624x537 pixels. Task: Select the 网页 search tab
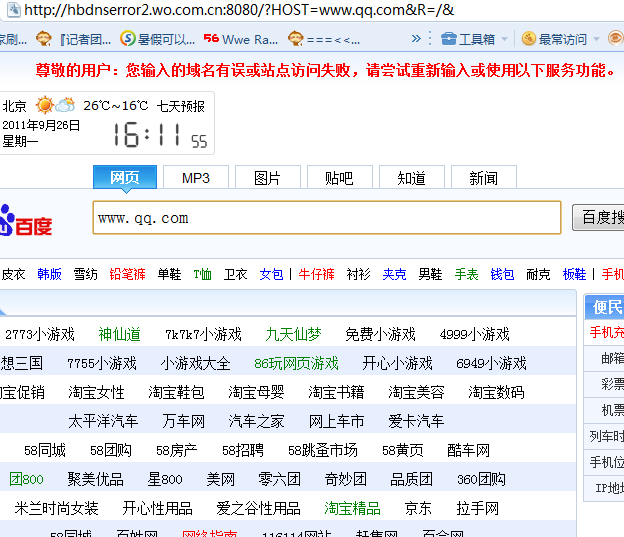(125, 177)
